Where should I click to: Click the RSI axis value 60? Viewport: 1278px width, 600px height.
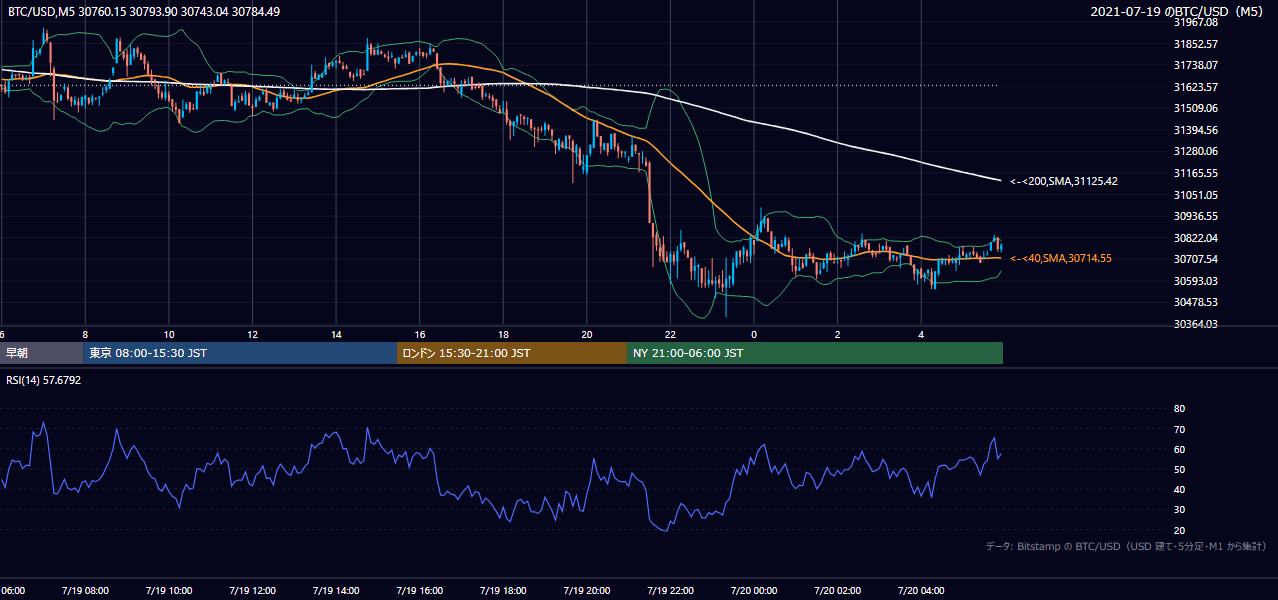click(x=1179, y=449)
